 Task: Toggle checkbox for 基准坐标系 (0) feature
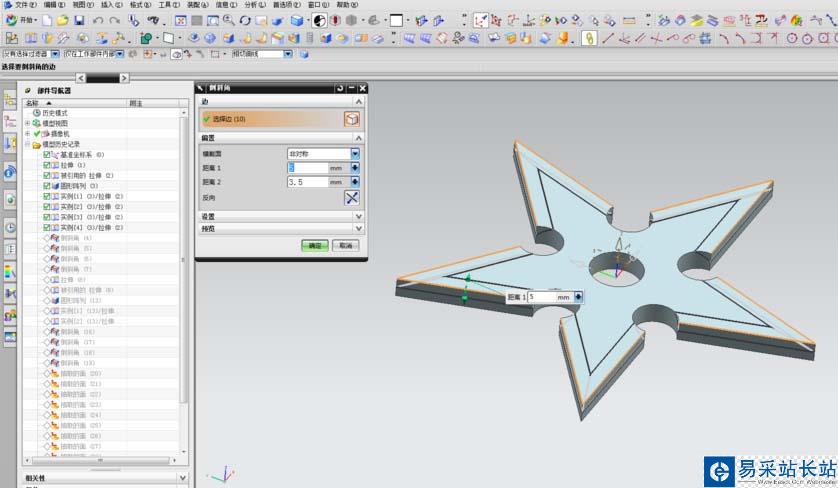click(46, 154)
